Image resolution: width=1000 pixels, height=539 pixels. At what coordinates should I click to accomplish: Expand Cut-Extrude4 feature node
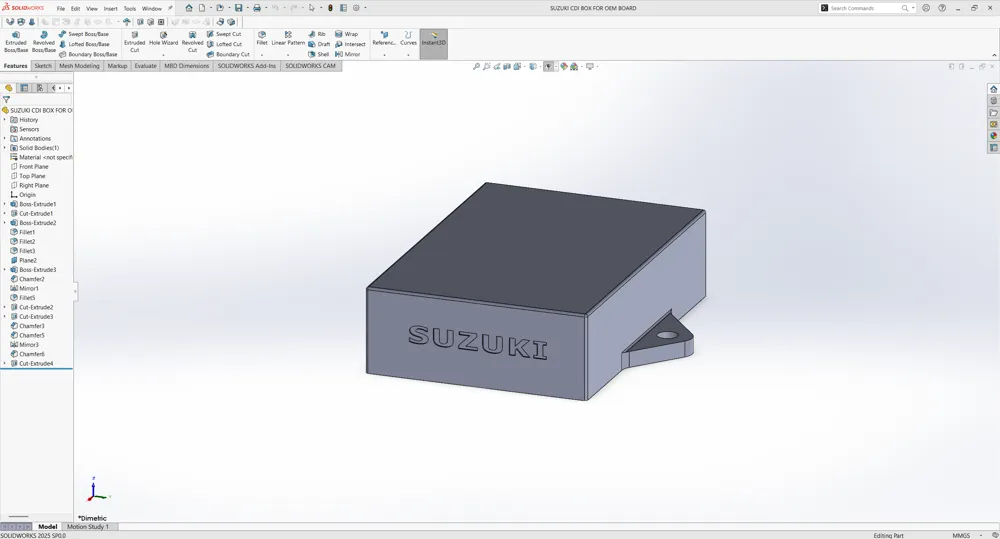coord(4,364)
